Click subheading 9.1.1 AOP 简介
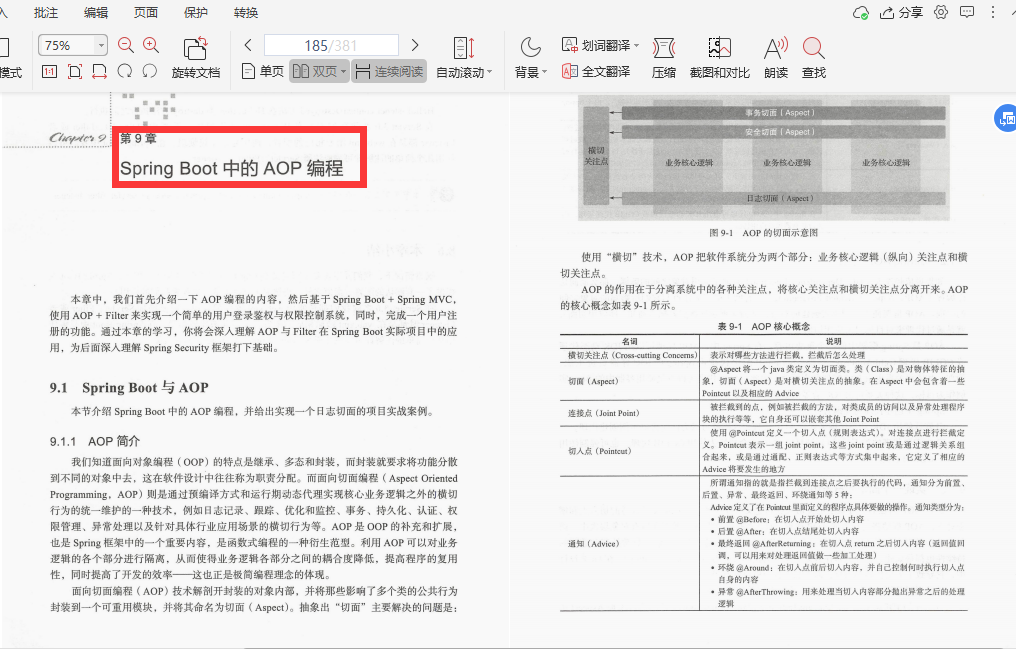 [x=95, y=441]
